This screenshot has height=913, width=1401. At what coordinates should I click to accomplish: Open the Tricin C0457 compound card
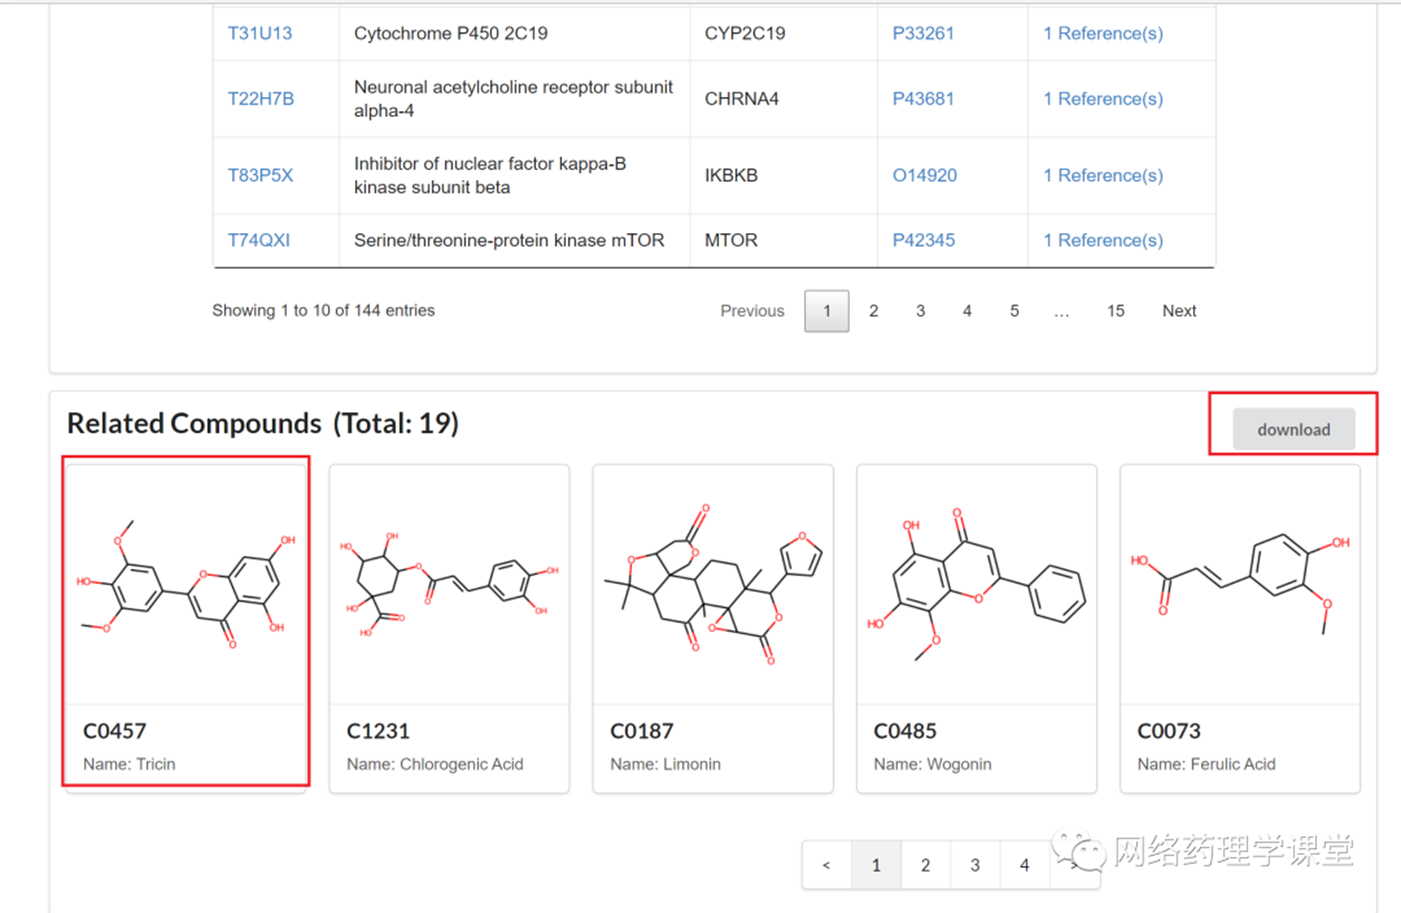186,627
